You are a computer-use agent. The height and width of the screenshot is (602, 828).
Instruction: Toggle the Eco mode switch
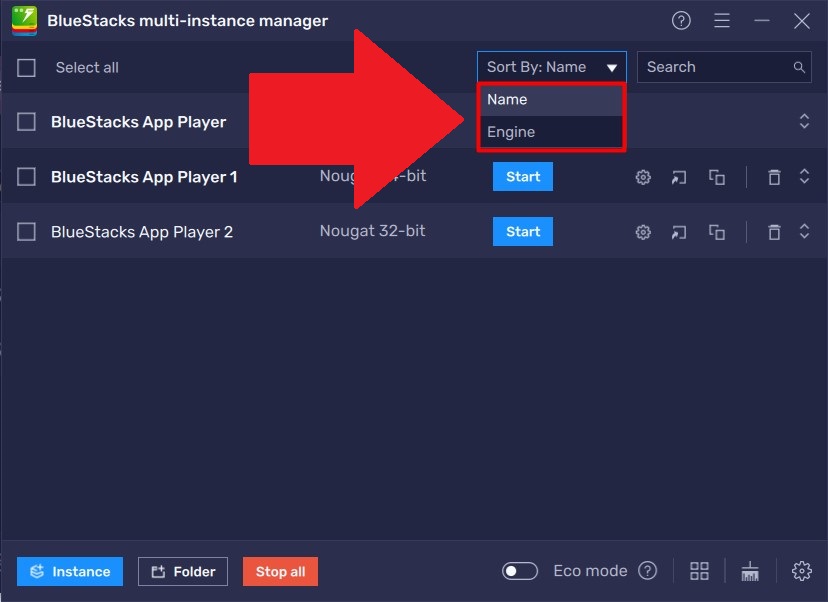click(x=520, y=571)
